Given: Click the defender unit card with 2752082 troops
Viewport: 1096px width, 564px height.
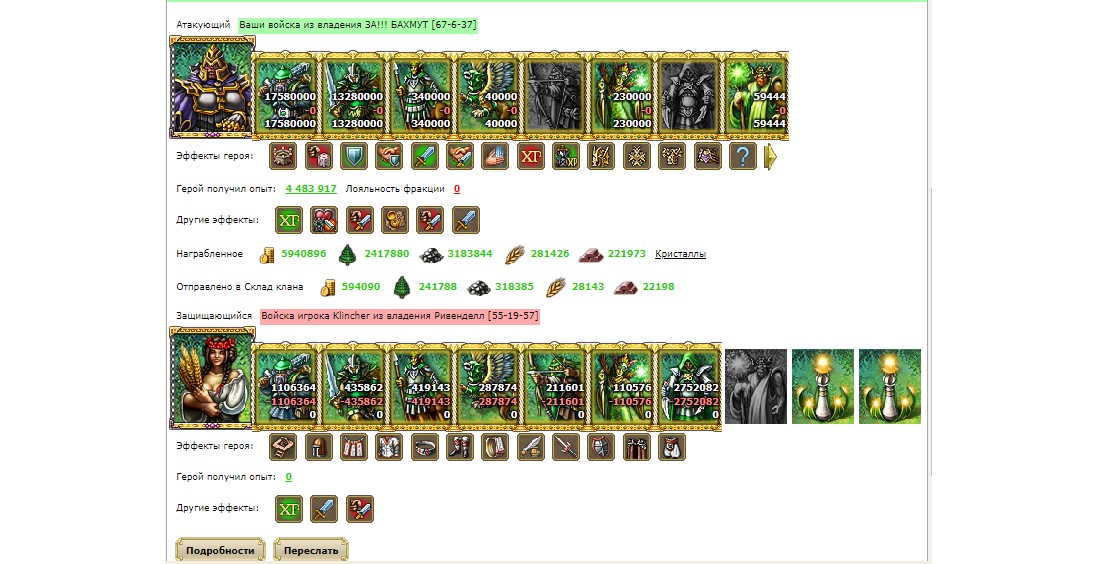Looking at the screenshot, I should click(688, 385).
